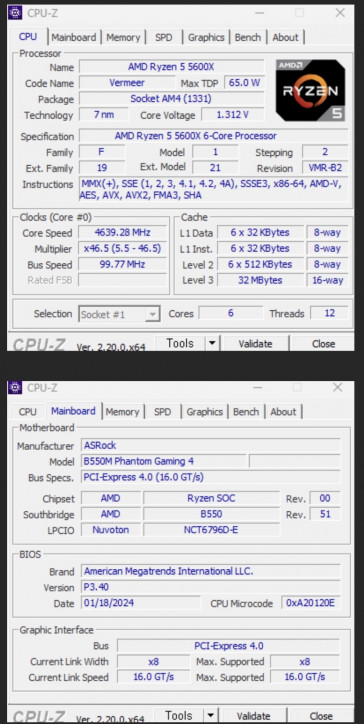Click Validate button in bottom window
Screen dimensions: 364x724
tap(254, 716)
